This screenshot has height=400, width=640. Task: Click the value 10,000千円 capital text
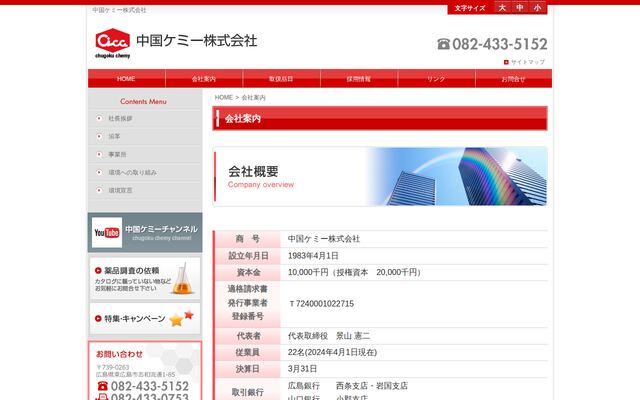coord(354,272)
